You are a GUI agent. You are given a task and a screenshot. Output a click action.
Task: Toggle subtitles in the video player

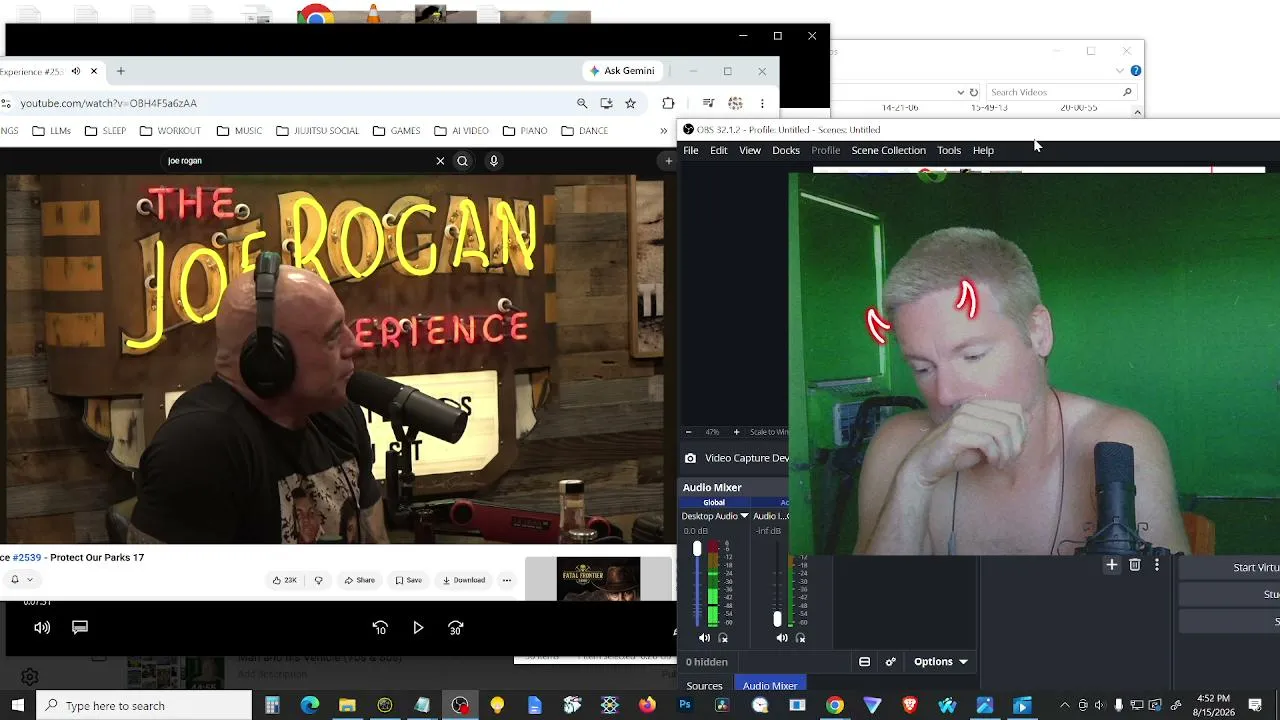[x=80, y=627]
